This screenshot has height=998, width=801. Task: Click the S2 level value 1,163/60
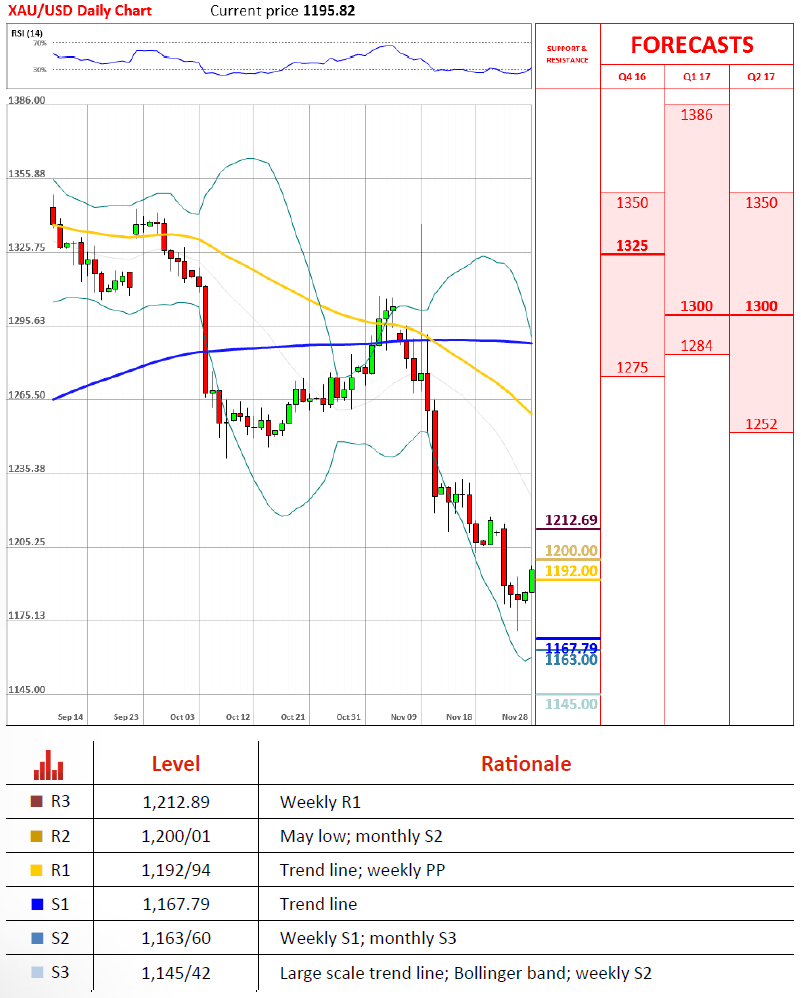(176, 938)
